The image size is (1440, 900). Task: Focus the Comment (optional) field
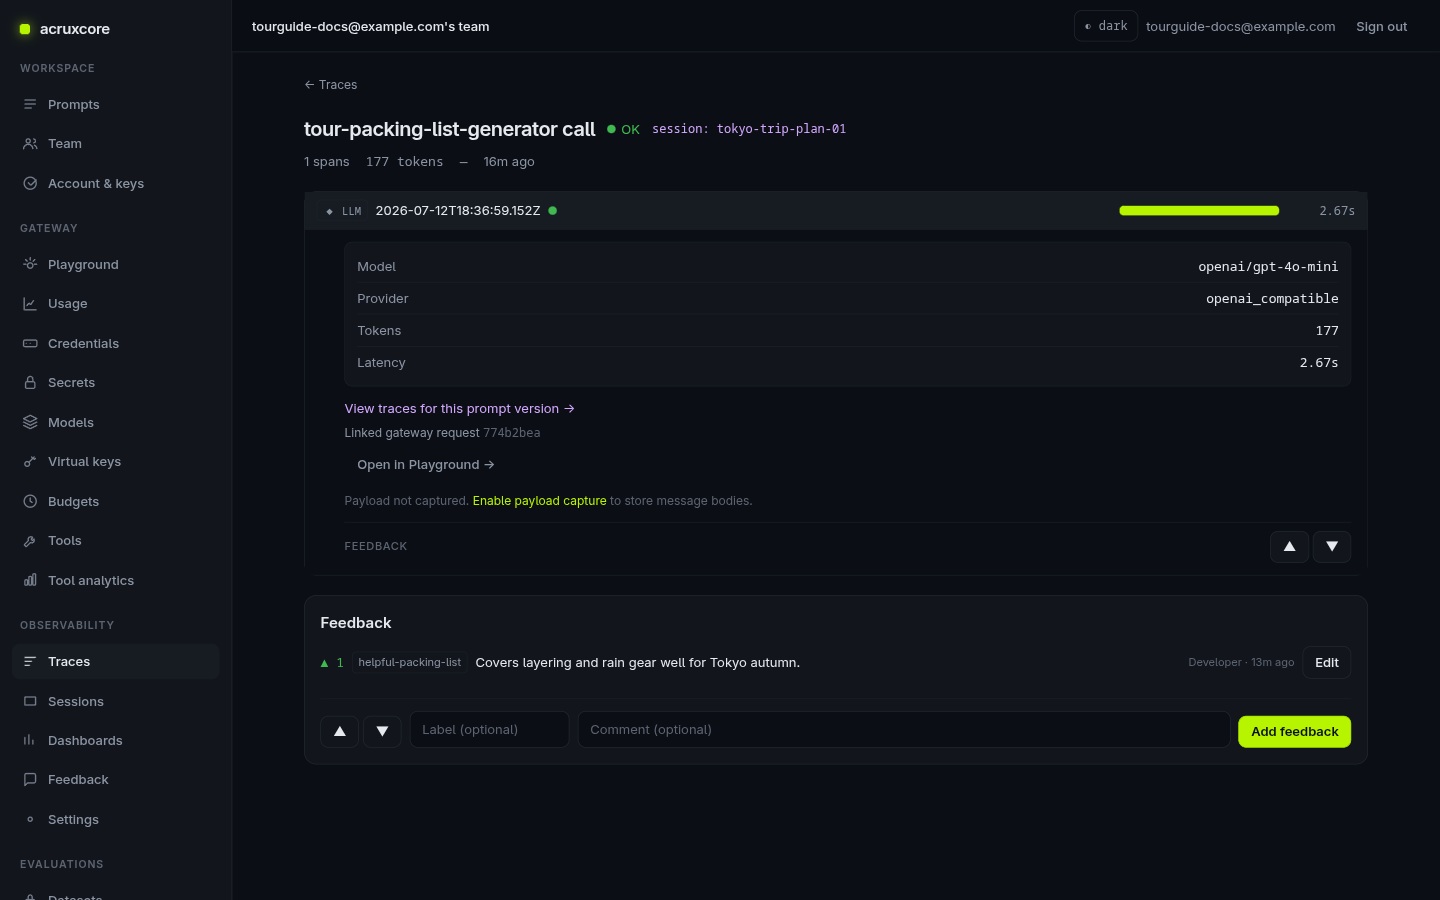click(904, 730)
